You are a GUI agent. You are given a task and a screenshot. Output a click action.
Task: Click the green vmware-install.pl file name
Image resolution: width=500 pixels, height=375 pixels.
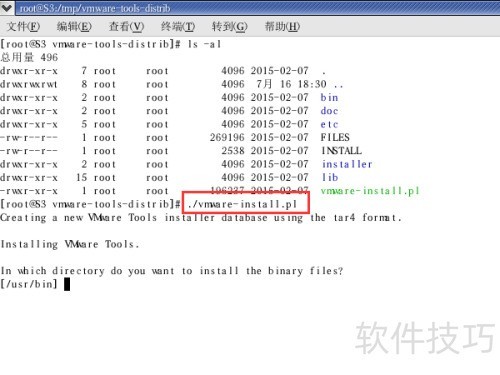(x=370, y=191)
